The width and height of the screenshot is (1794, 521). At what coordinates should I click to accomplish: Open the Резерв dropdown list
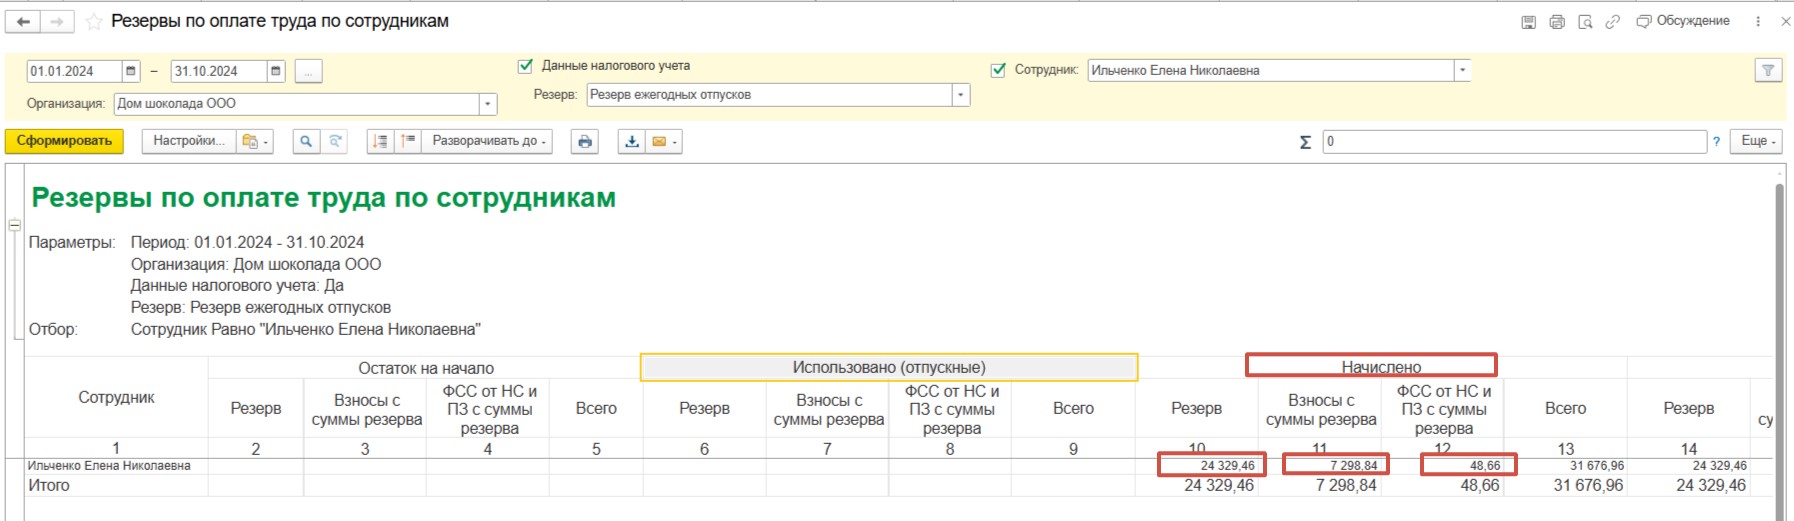click(x=960, y=95)
